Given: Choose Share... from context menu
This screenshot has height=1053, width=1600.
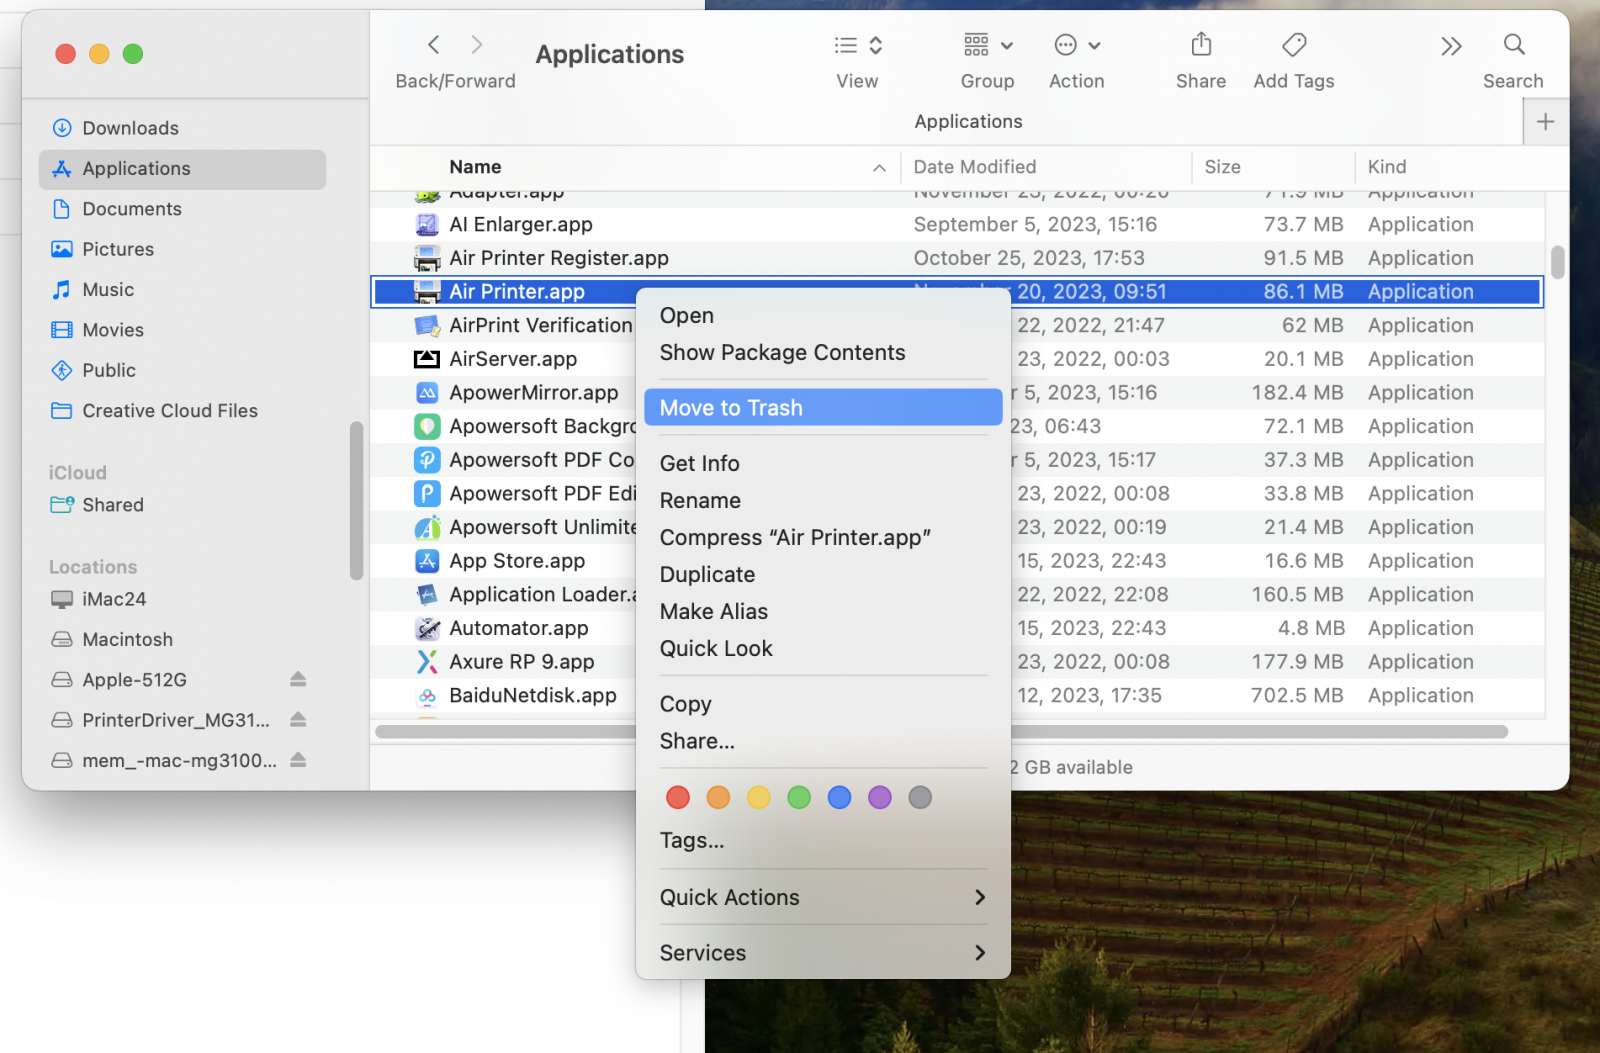Looking at the screenshot, I should tap(823, 742).
